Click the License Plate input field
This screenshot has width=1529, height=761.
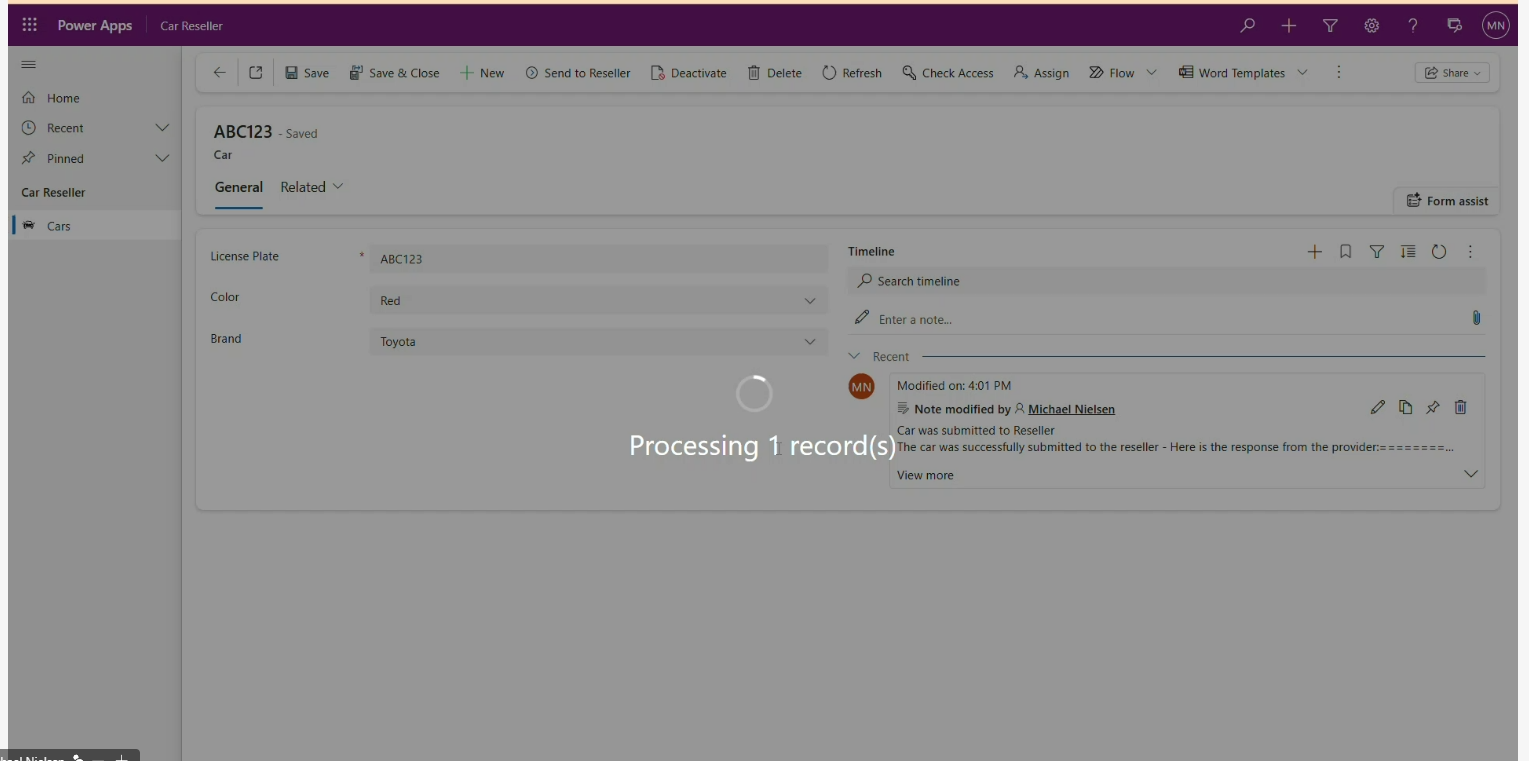coord(598,259)
